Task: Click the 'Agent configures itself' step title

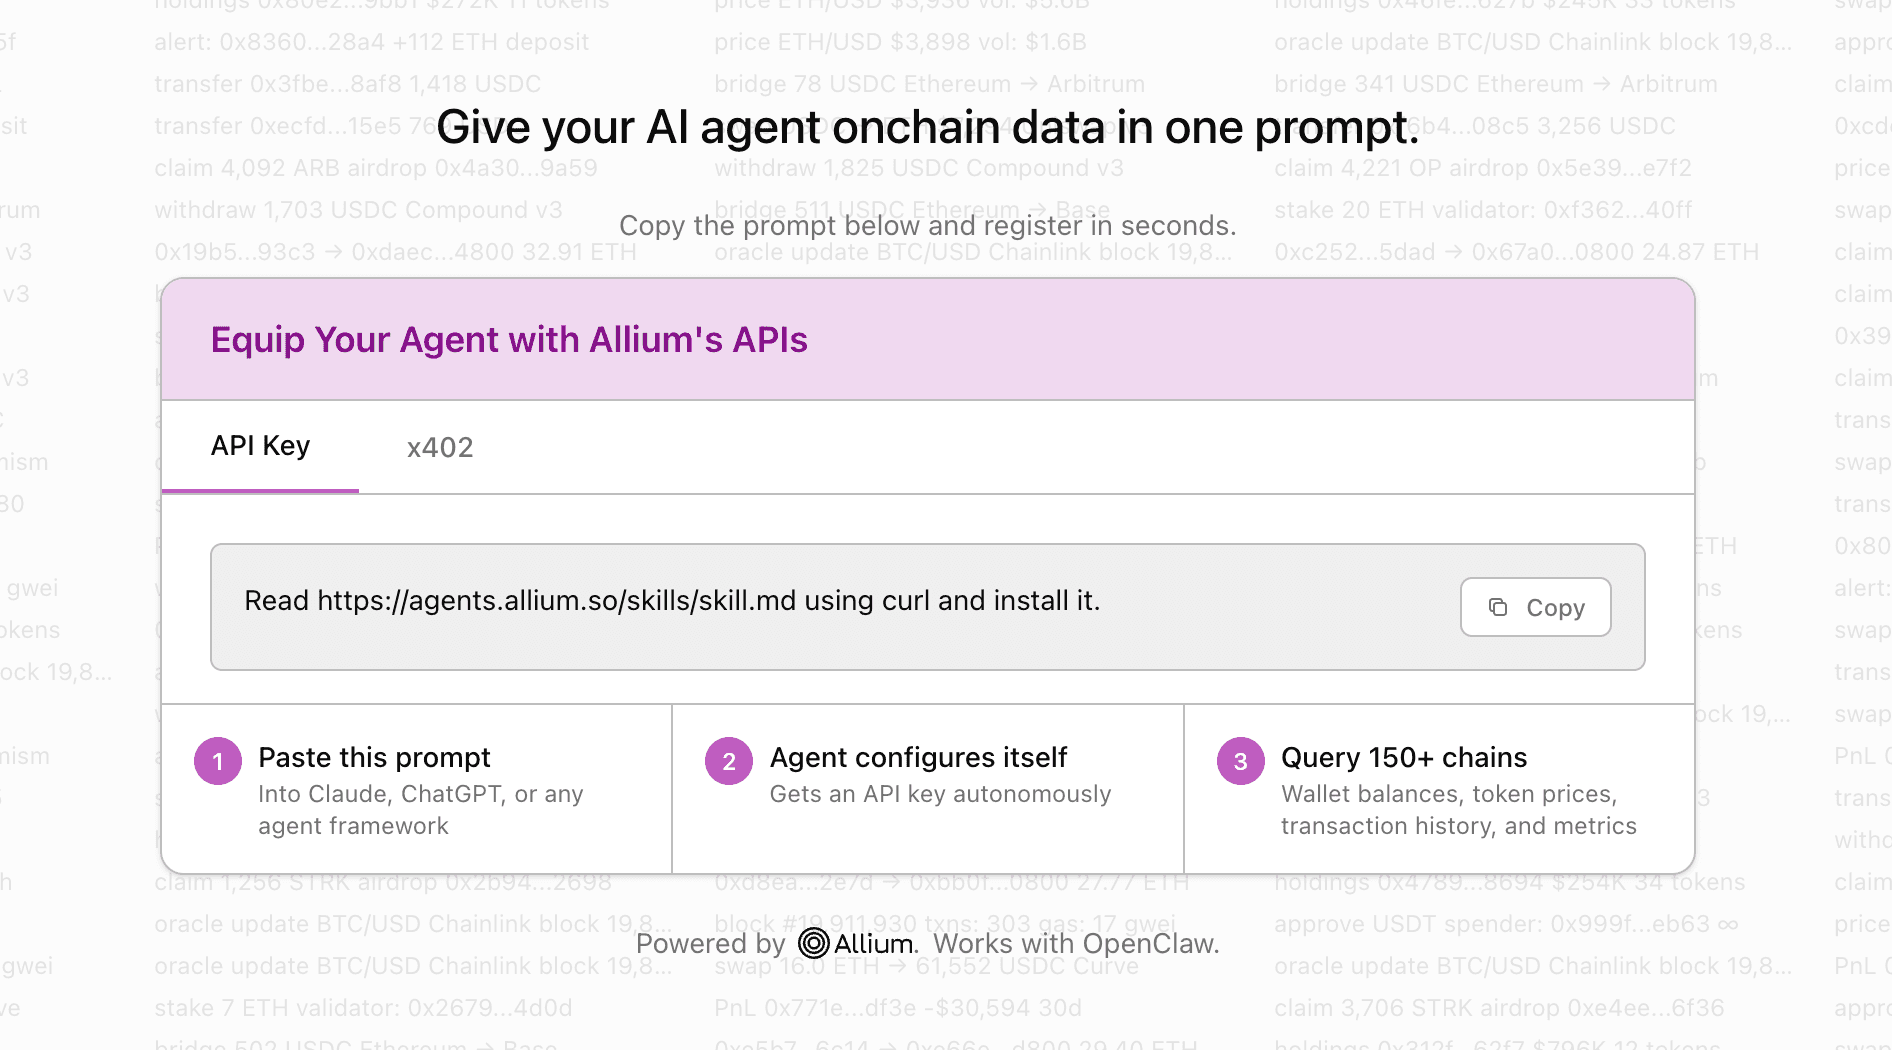Action: (918, 757)
